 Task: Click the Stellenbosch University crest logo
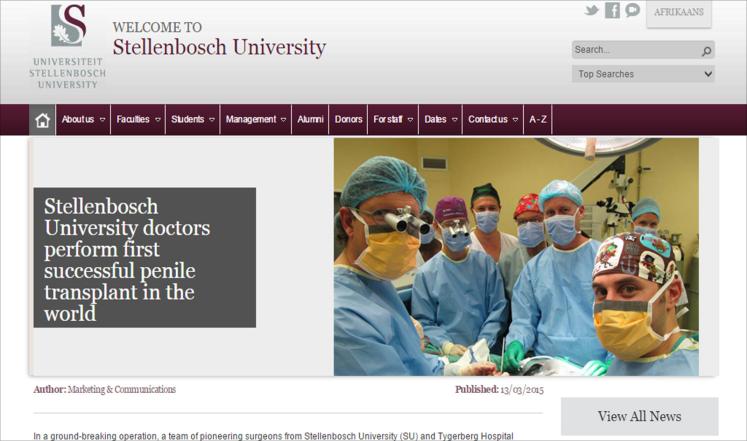(x=68, y=25)
